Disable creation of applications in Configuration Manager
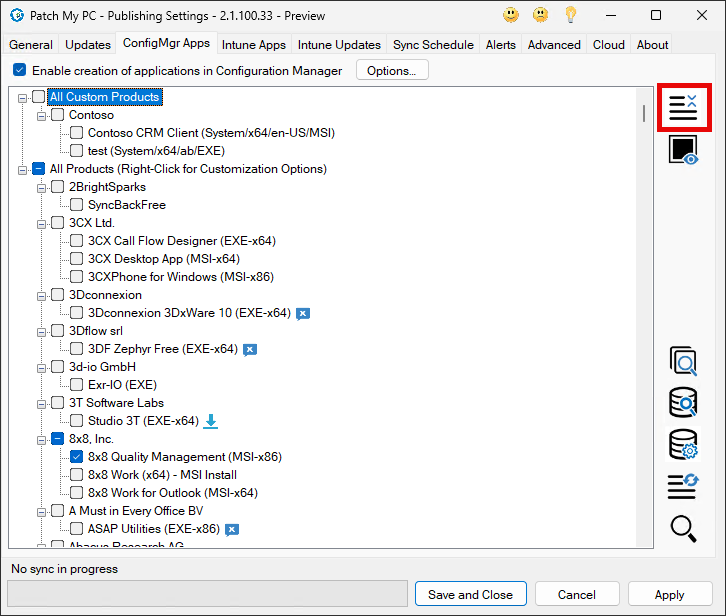The height and width of the screenshot is (616, 726). [20, 71]
